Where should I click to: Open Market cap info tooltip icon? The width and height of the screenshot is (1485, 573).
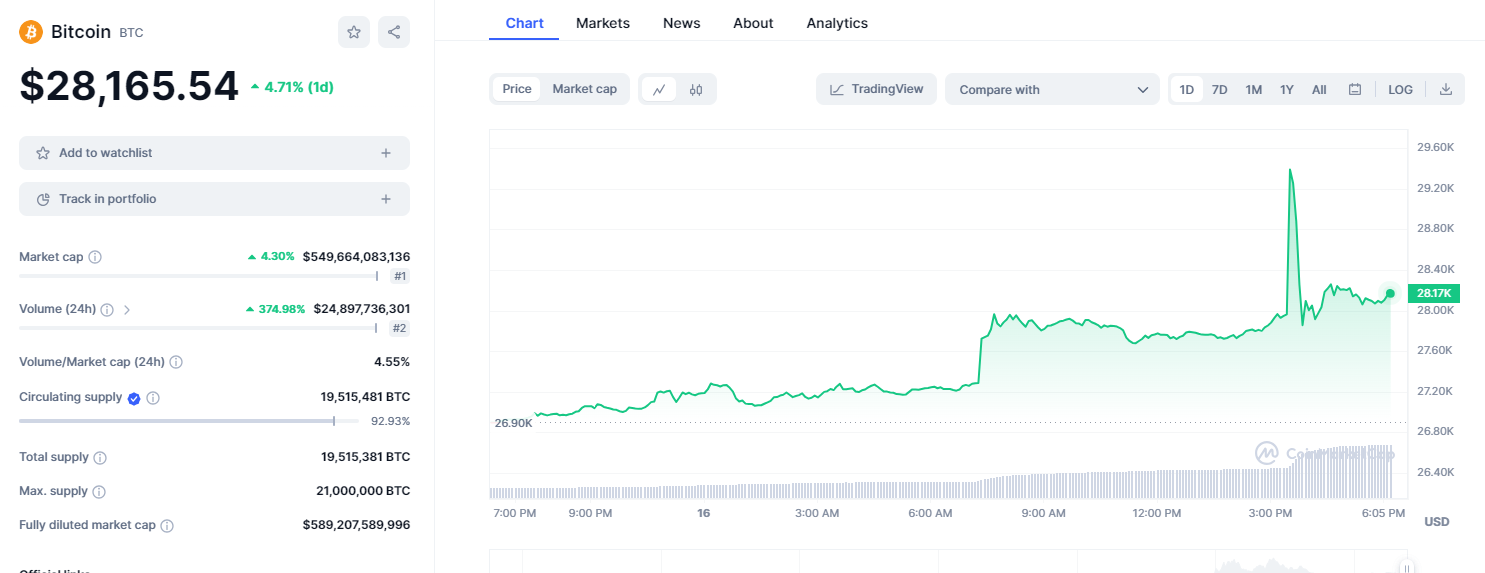click(95, 257)
